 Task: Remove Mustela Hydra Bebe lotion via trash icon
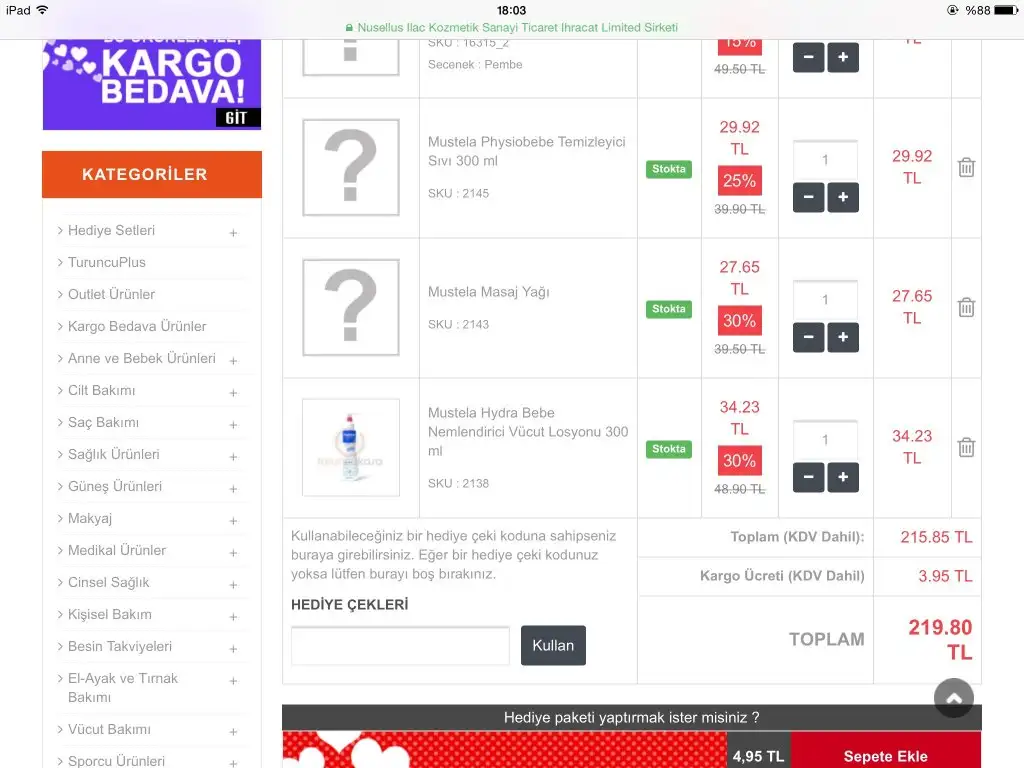point(967,447)
